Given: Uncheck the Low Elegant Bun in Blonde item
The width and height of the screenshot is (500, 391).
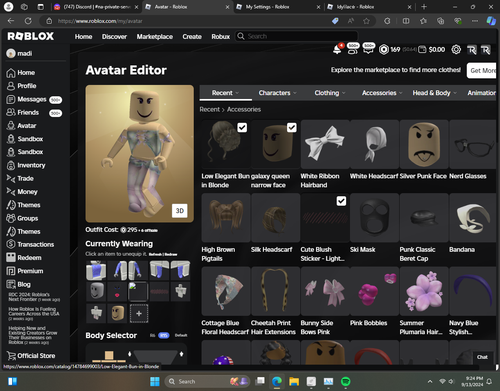Looking at the screenshot, I should 242,128.
